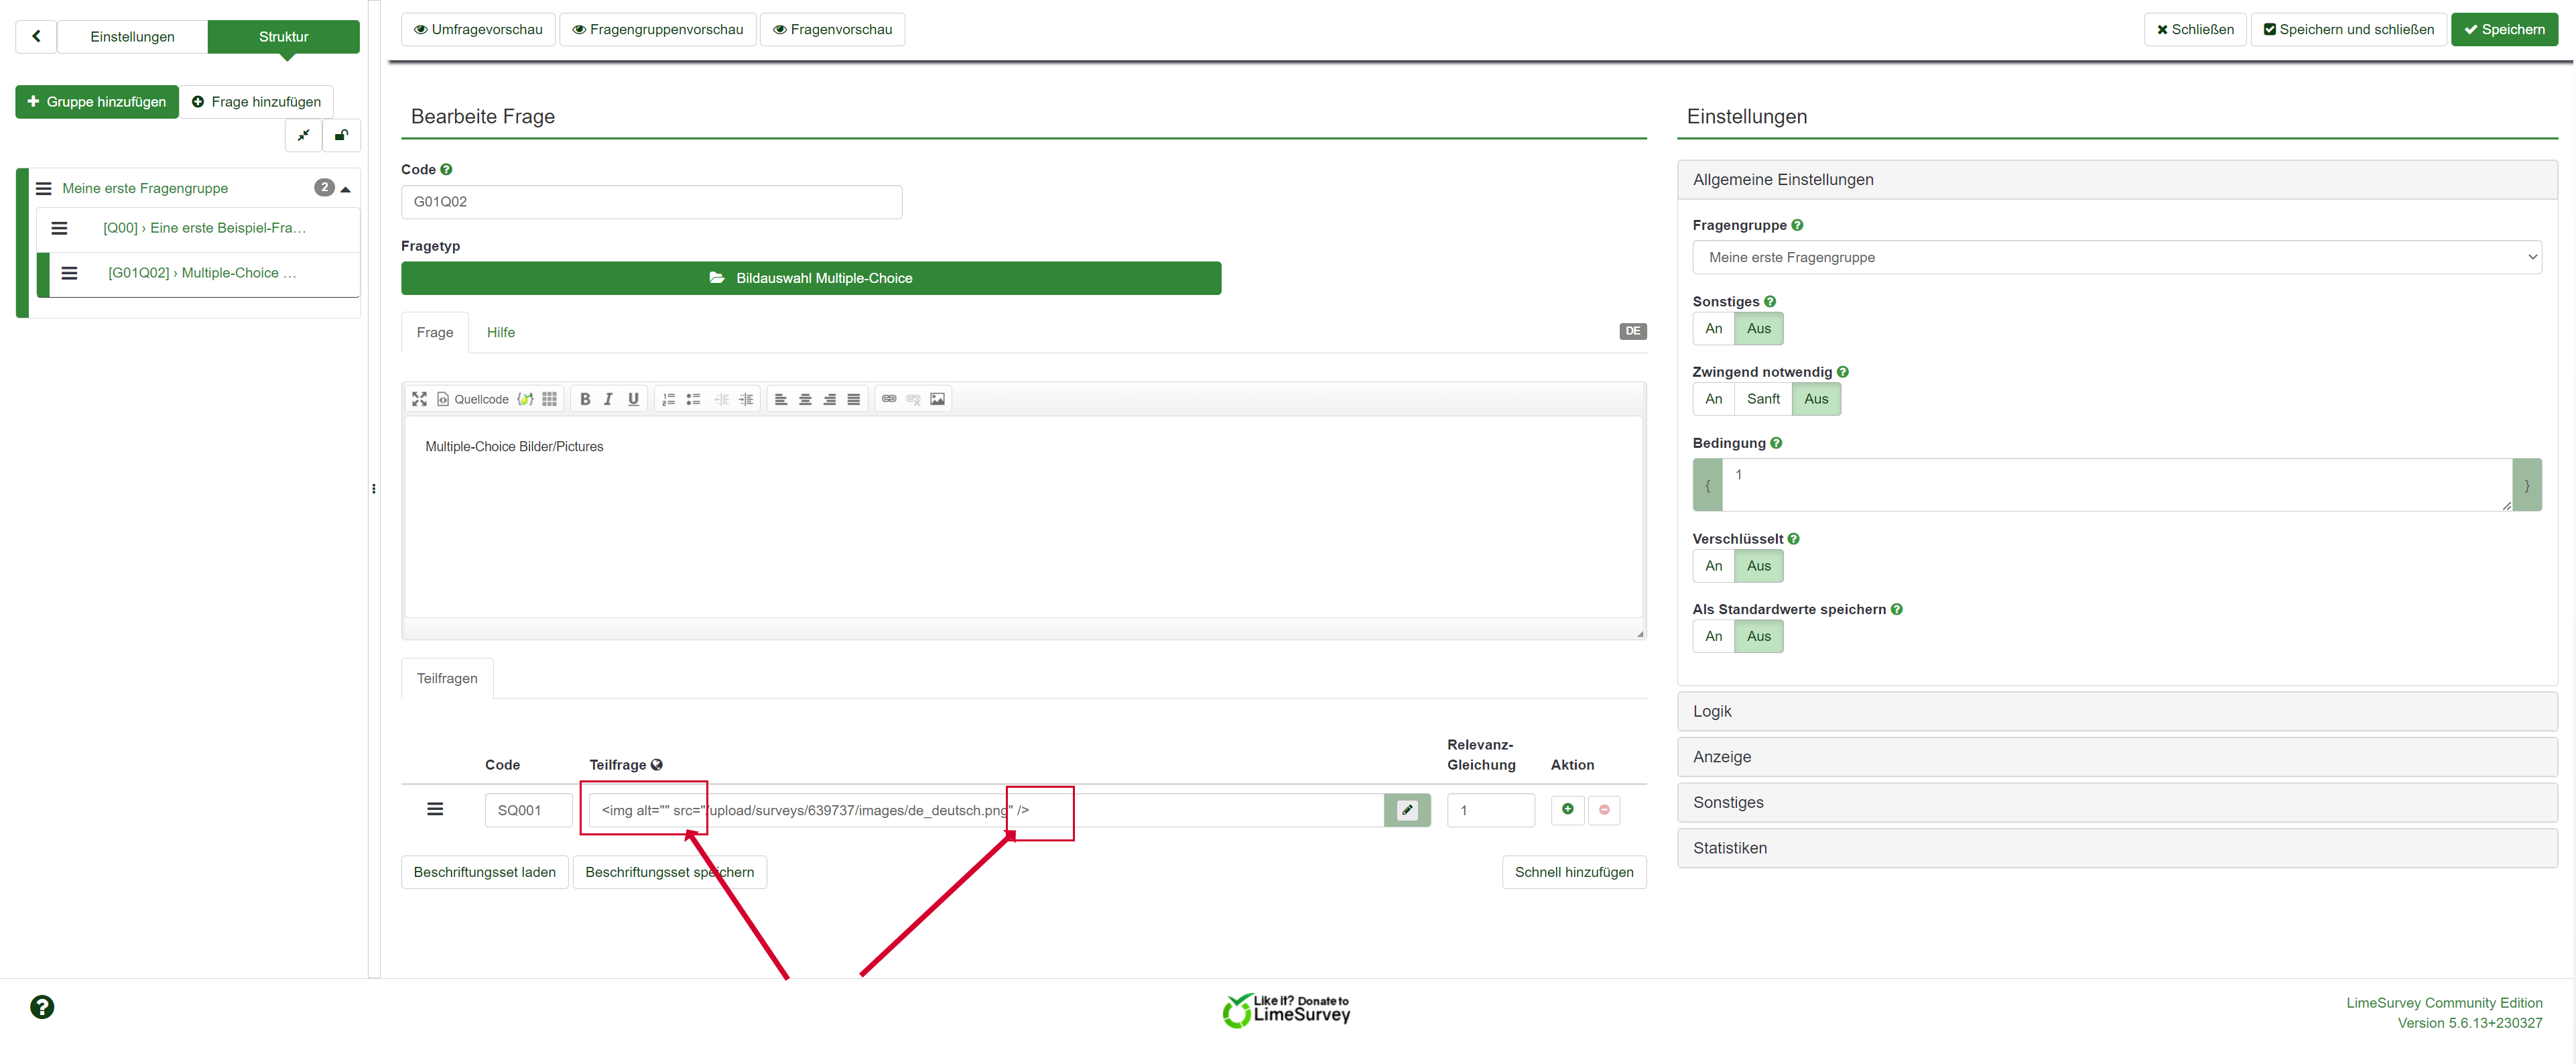
Task: Set Zwingend notwendig to Sanft
Action: coord(1762,399)
